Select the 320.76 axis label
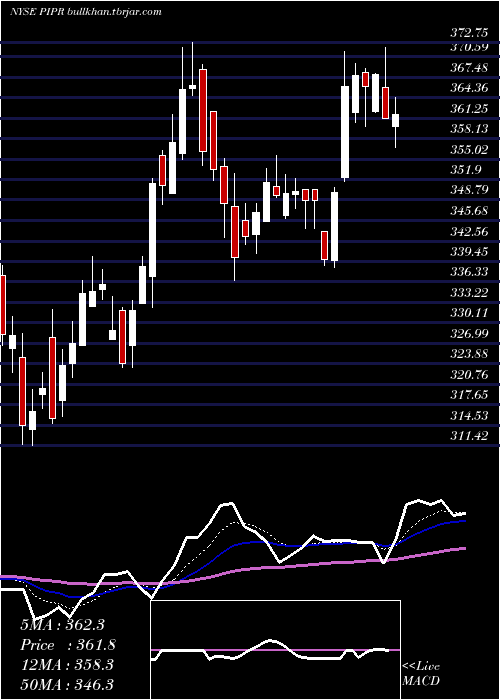Screen dimensions: 500x700 point(469,375)
